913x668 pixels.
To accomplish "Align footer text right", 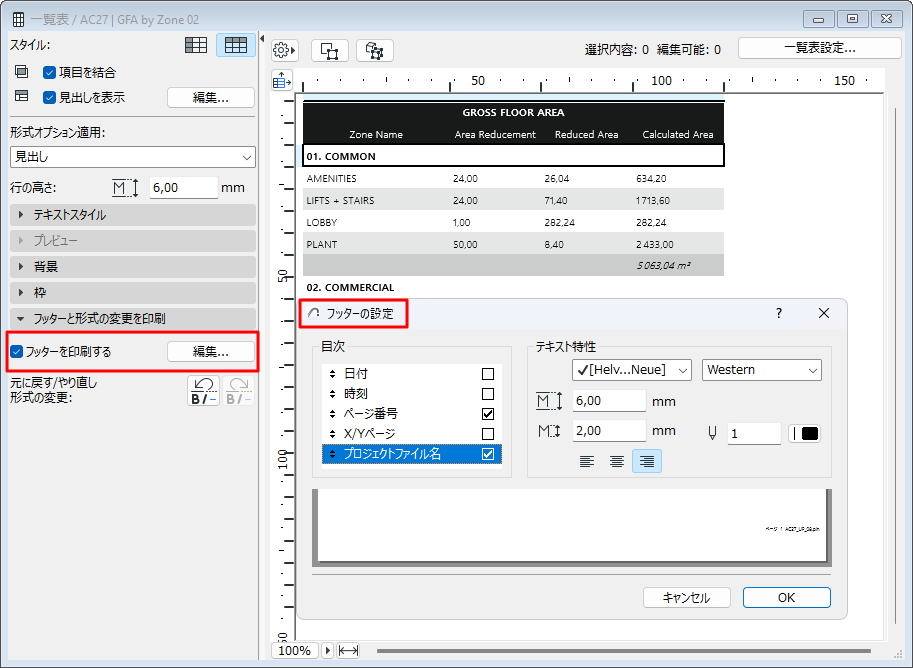I will click(x=646, y=461).
